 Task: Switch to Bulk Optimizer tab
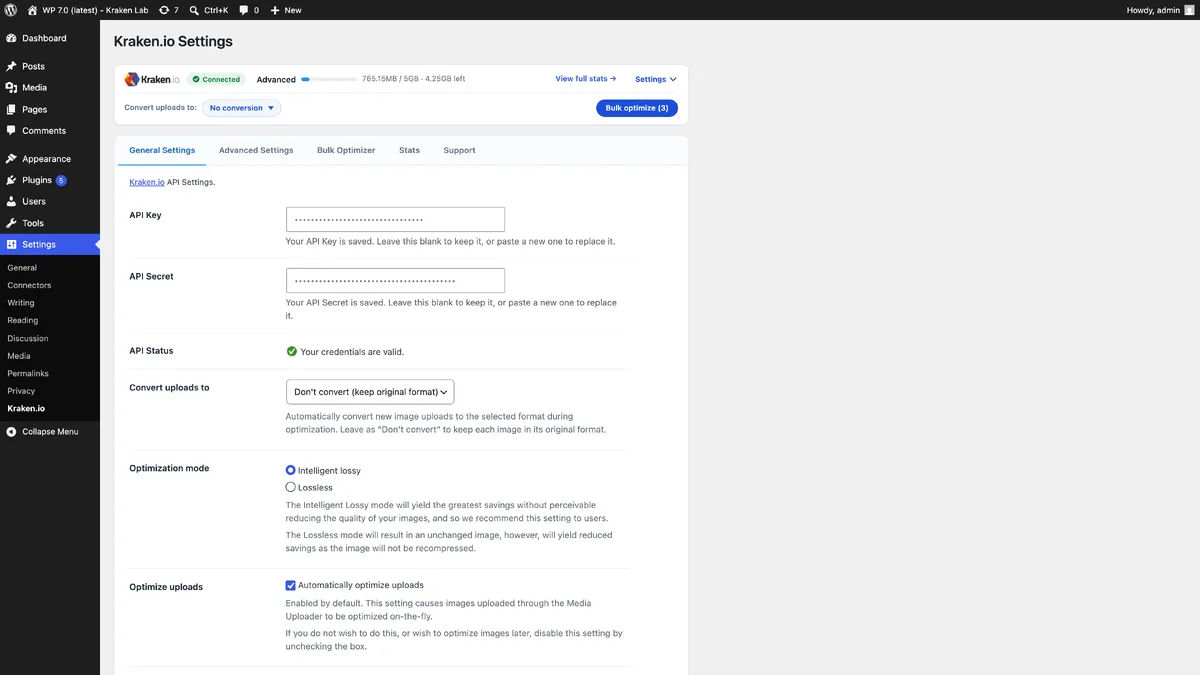point(346,150)
